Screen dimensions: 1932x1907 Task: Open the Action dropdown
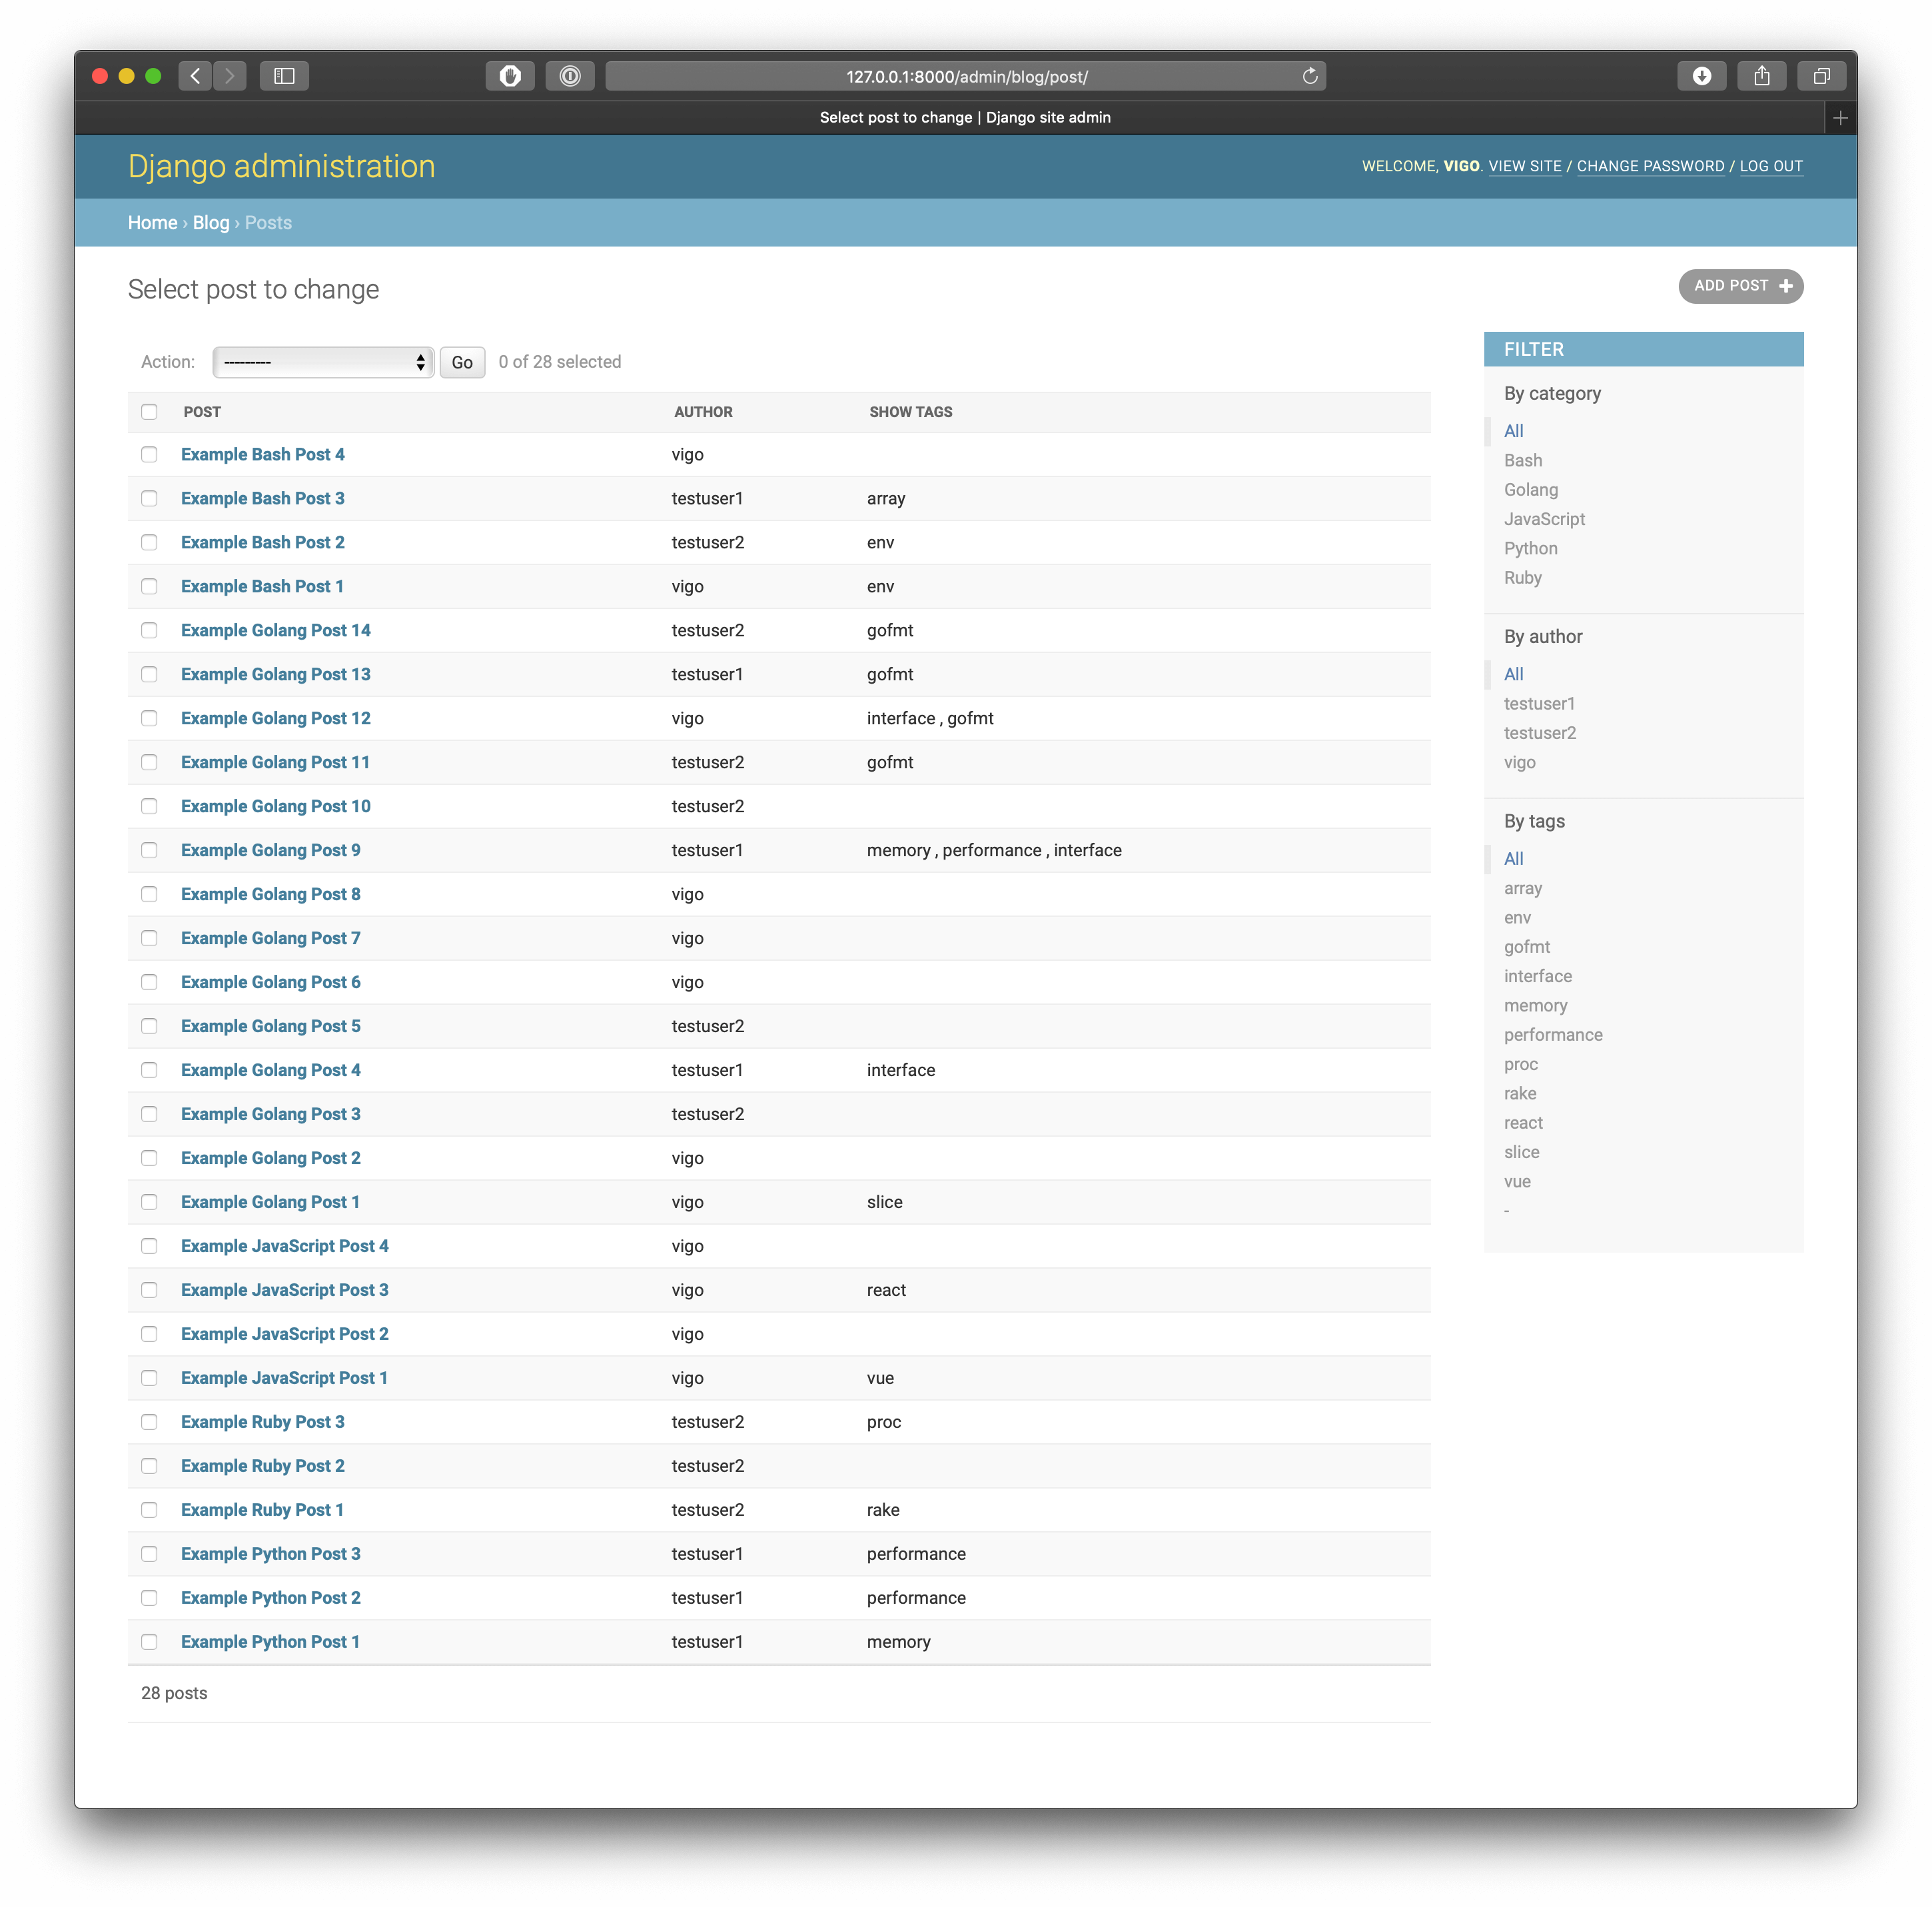click(322, 362)
